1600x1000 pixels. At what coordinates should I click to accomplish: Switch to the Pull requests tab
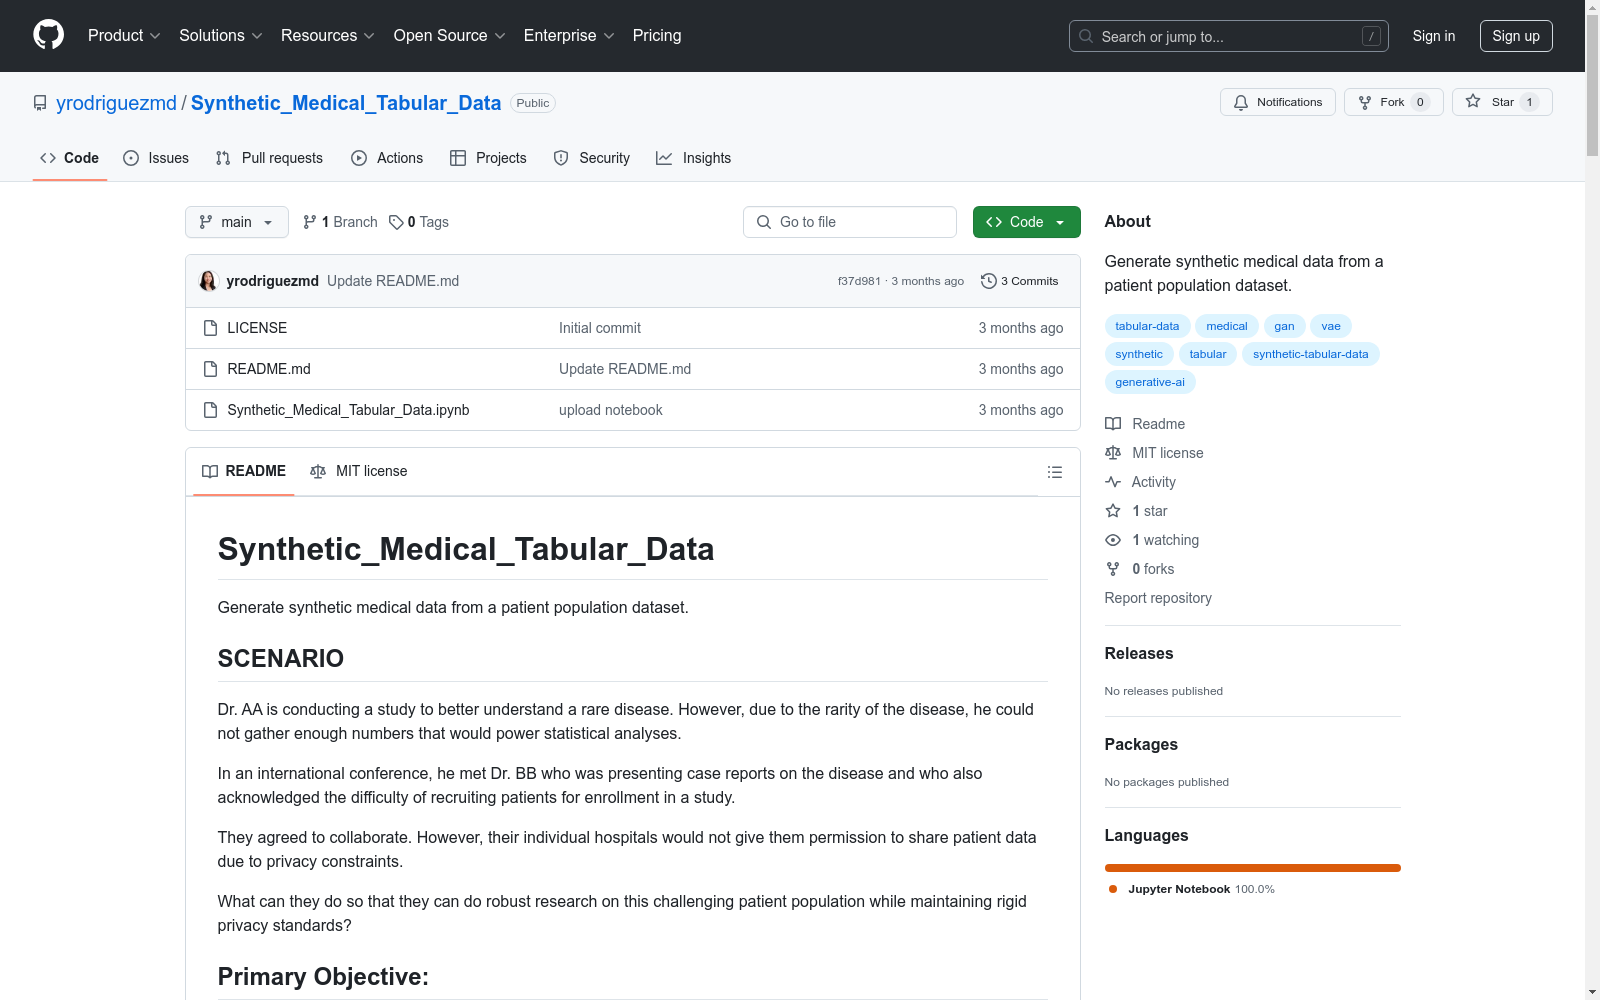click(269, 158)
